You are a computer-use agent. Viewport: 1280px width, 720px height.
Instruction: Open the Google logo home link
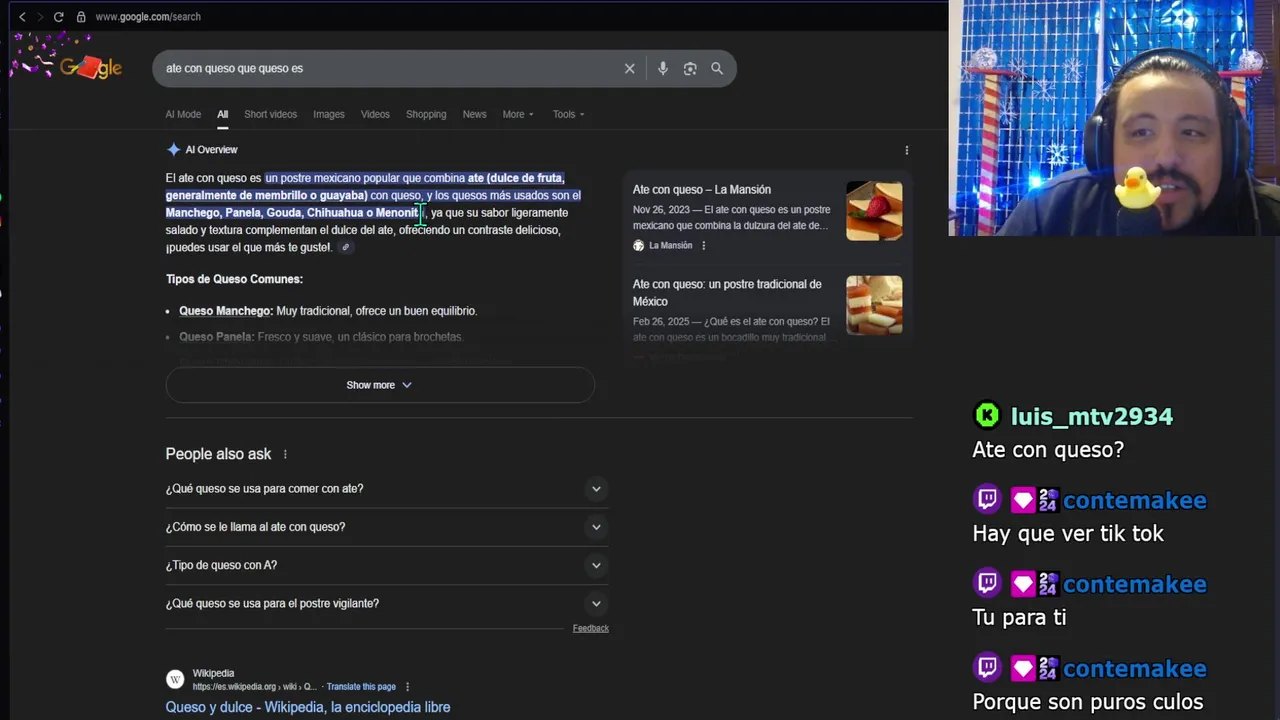tap(90, 68)
